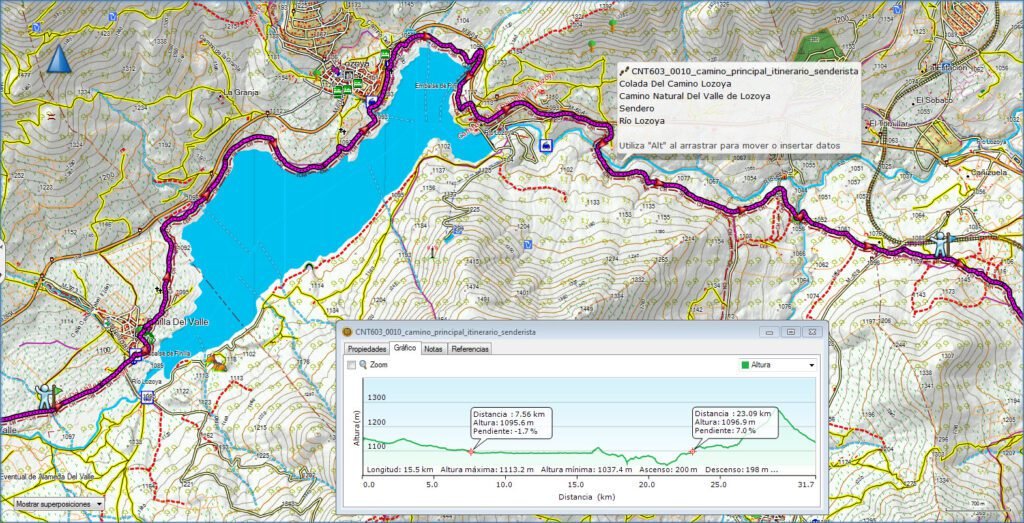This screenshot has width=1024, height=523.
Task: Switch to the Propiedades tab
Action: point(366,349)
